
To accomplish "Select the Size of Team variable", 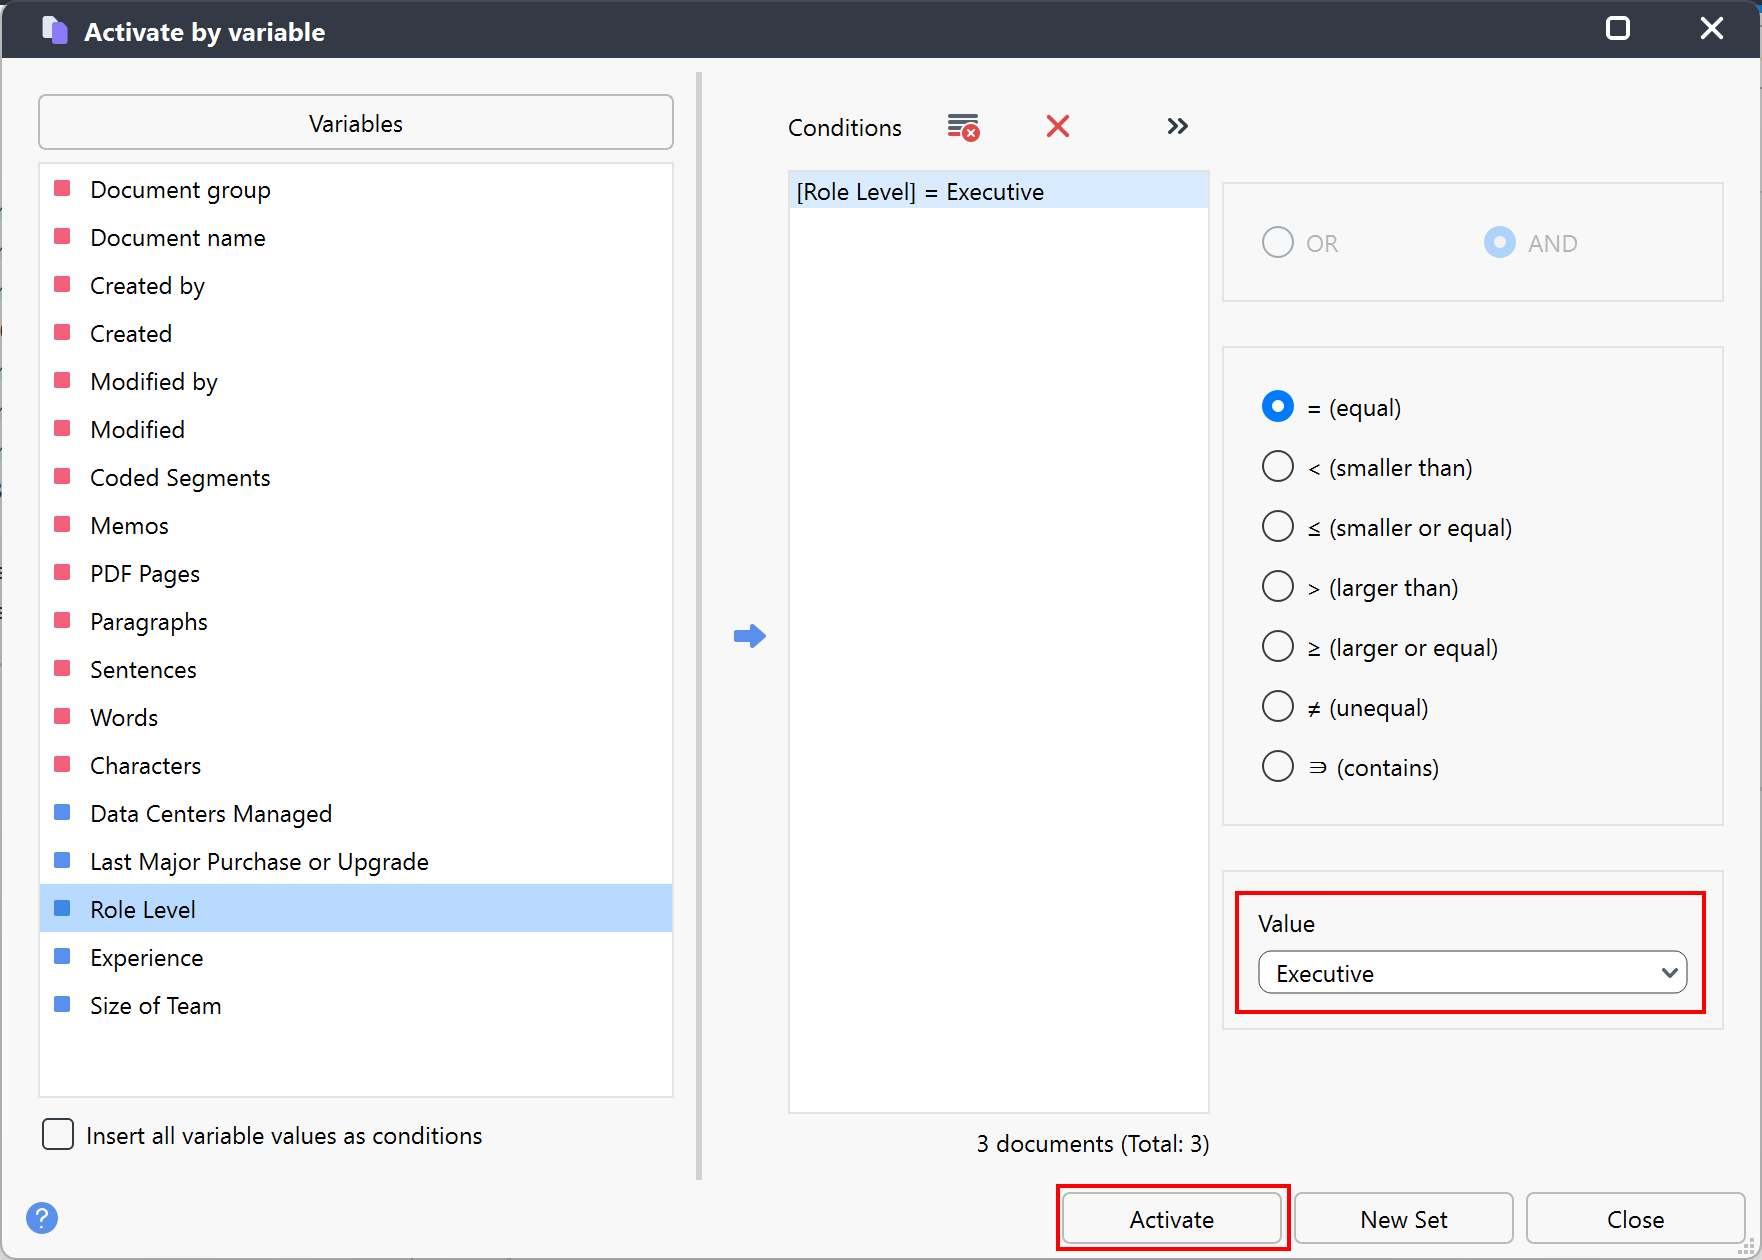I will [x=356, y=1005].
